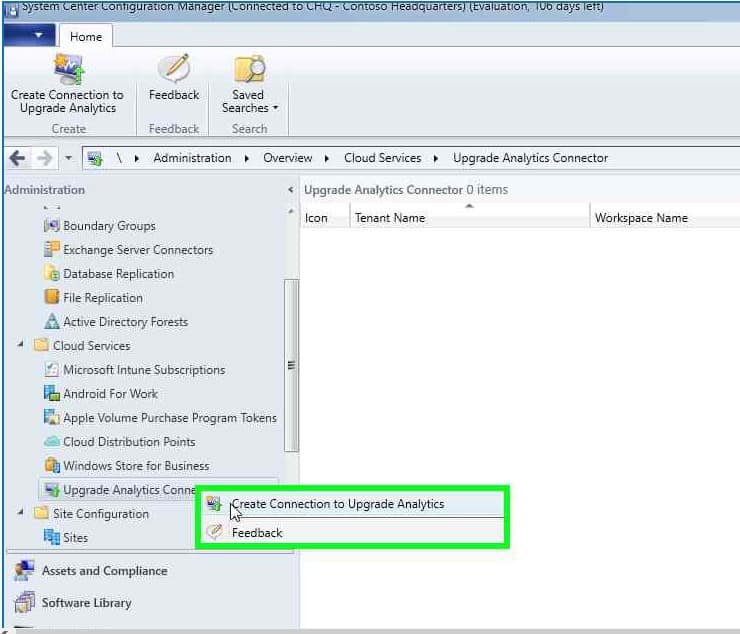Open the blue application menu dropdown
Image resolution: width=740 pixels, height=634 pixels.
tap(29, 35)
